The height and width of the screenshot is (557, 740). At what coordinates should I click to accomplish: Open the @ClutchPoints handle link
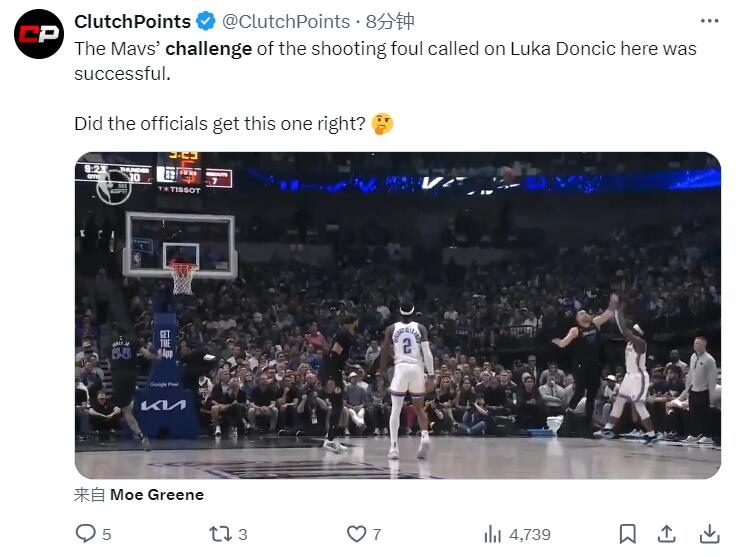click(x=285, y=21)
